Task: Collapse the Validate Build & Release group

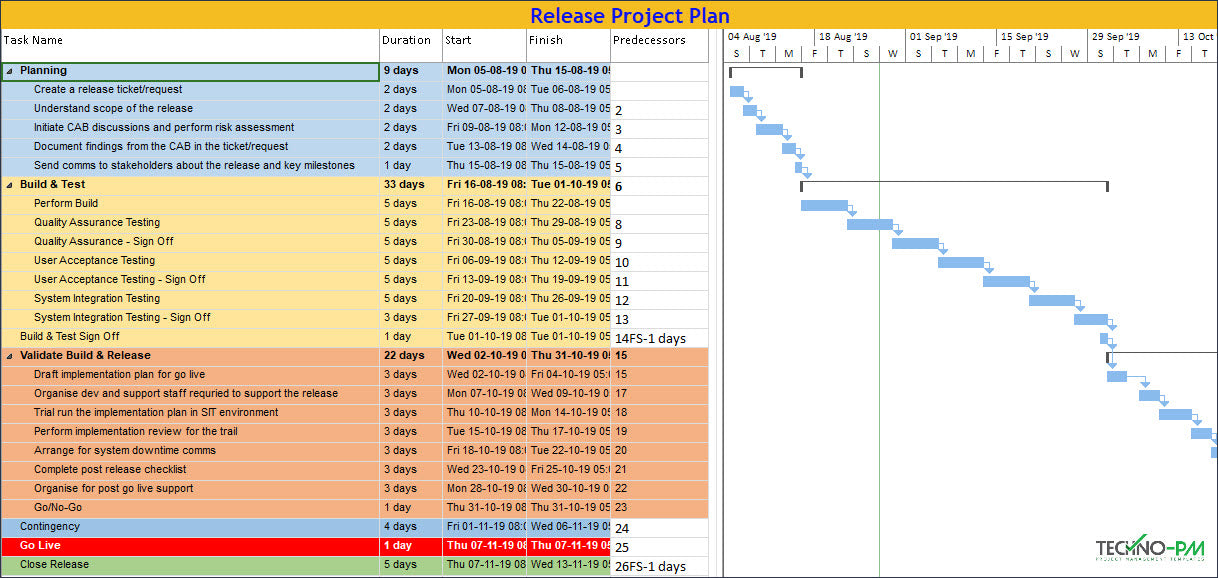Action: [9, 355]
